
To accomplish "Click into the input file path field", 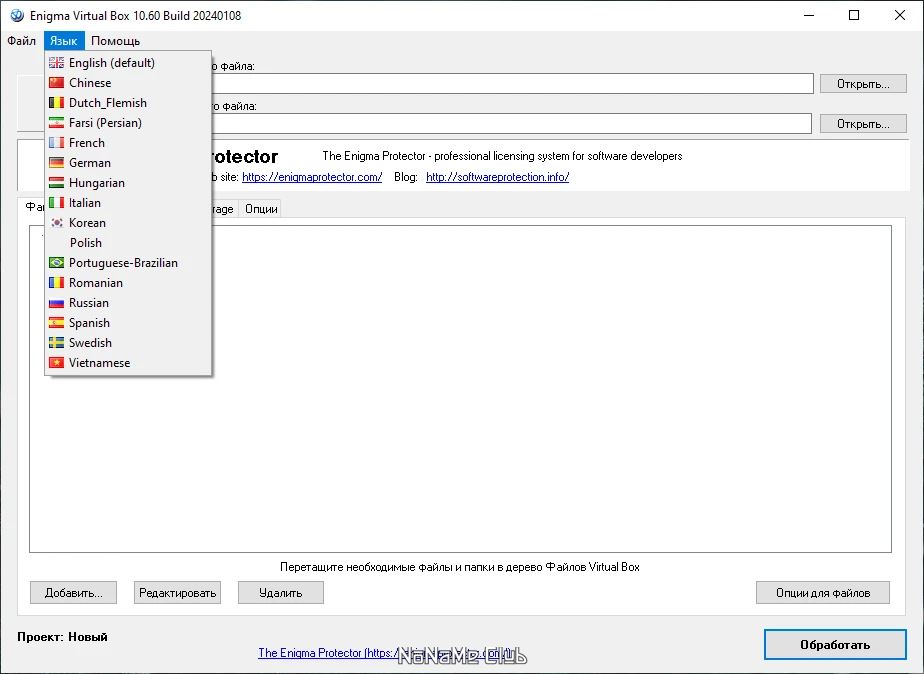I will tap(512, 84).
